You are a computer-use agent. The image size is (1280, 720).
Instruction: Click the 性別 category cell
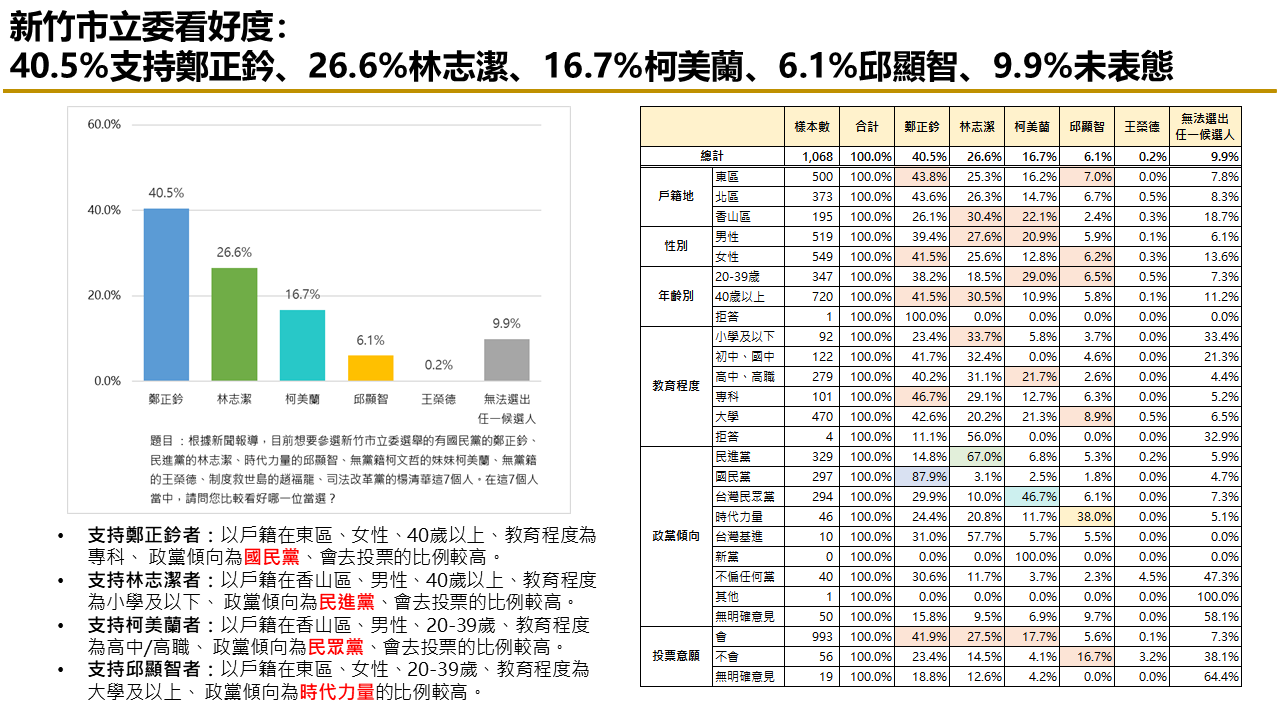tap(676, 246)
